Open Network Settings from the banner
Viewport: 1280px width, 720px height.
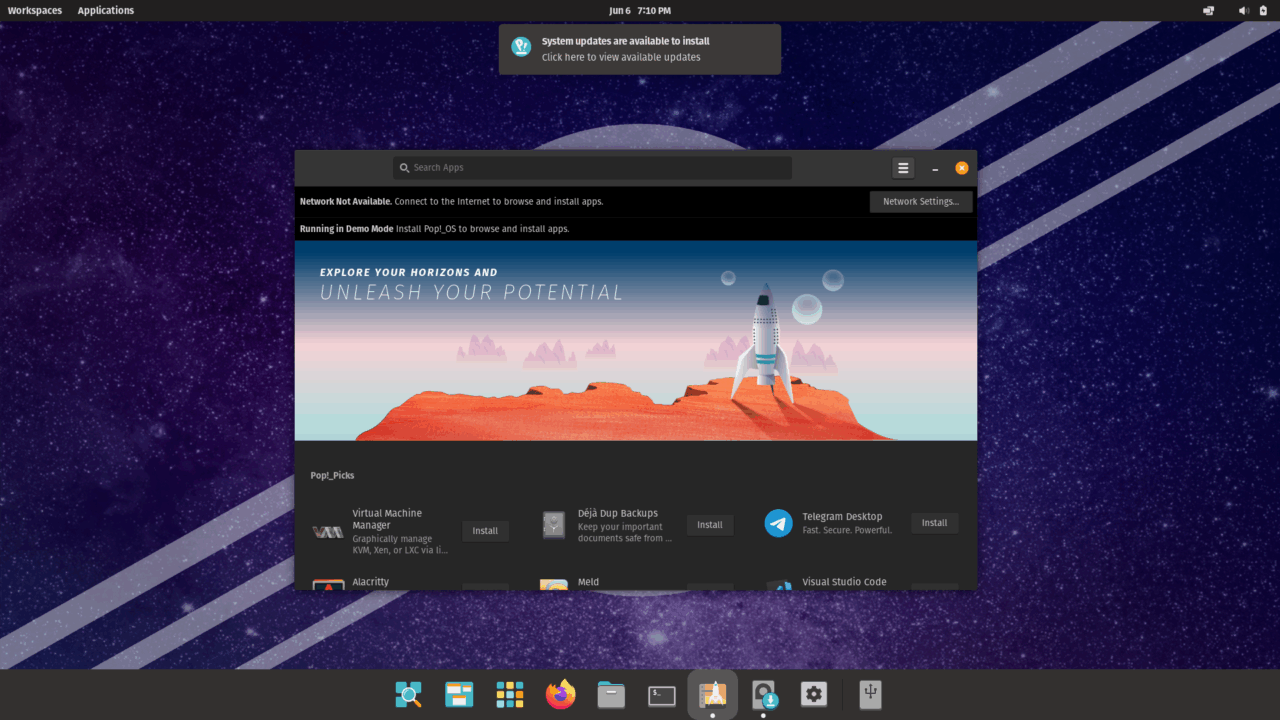click(x=920, y=201)
